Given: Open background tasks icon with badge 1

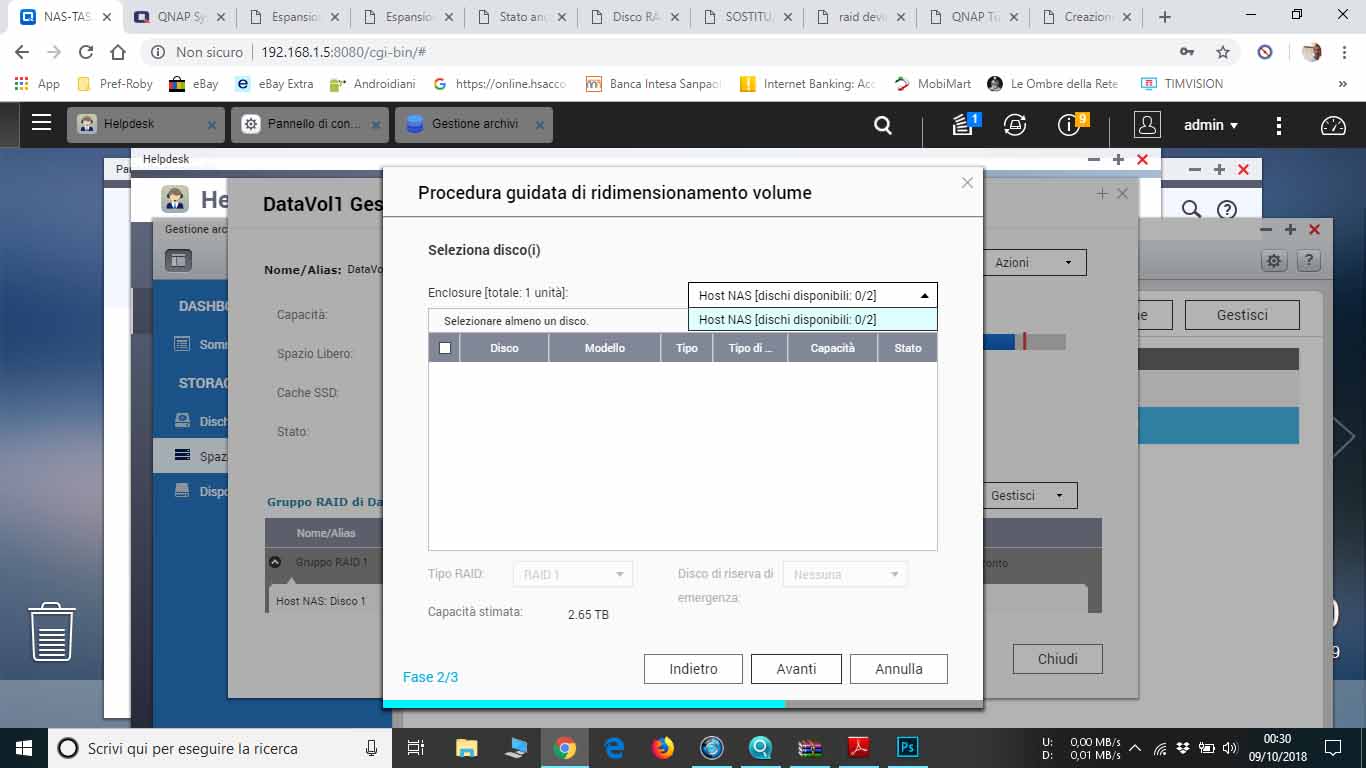Looking at the screenshot, I should click(x=963, y=125).
